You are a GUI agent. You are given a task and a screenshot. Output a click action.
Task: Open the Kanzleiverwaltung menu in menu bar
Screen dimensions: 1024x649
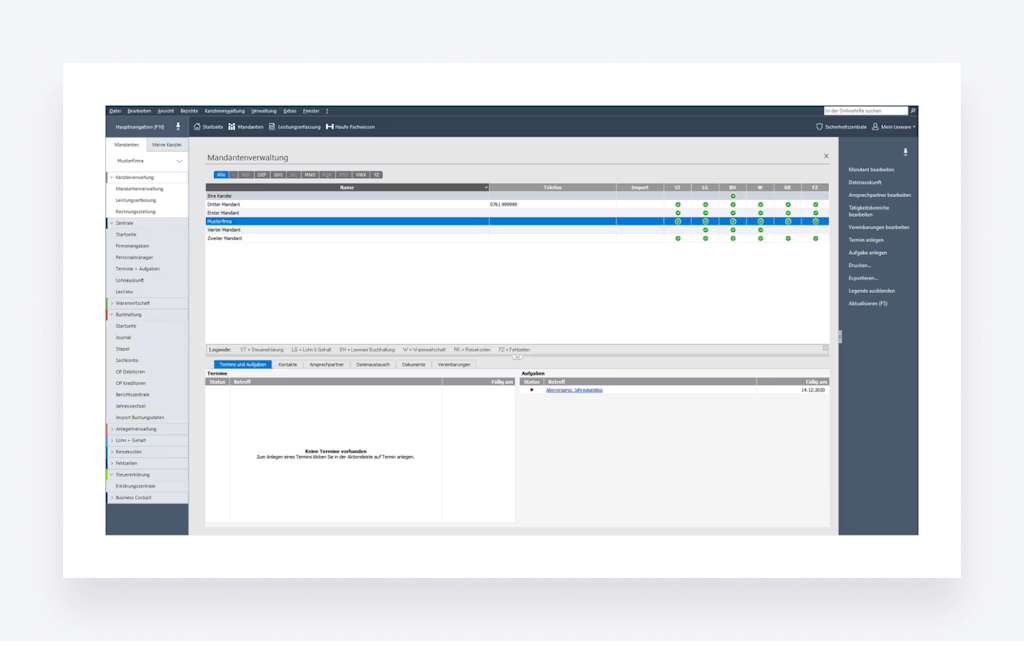(224, 110)
